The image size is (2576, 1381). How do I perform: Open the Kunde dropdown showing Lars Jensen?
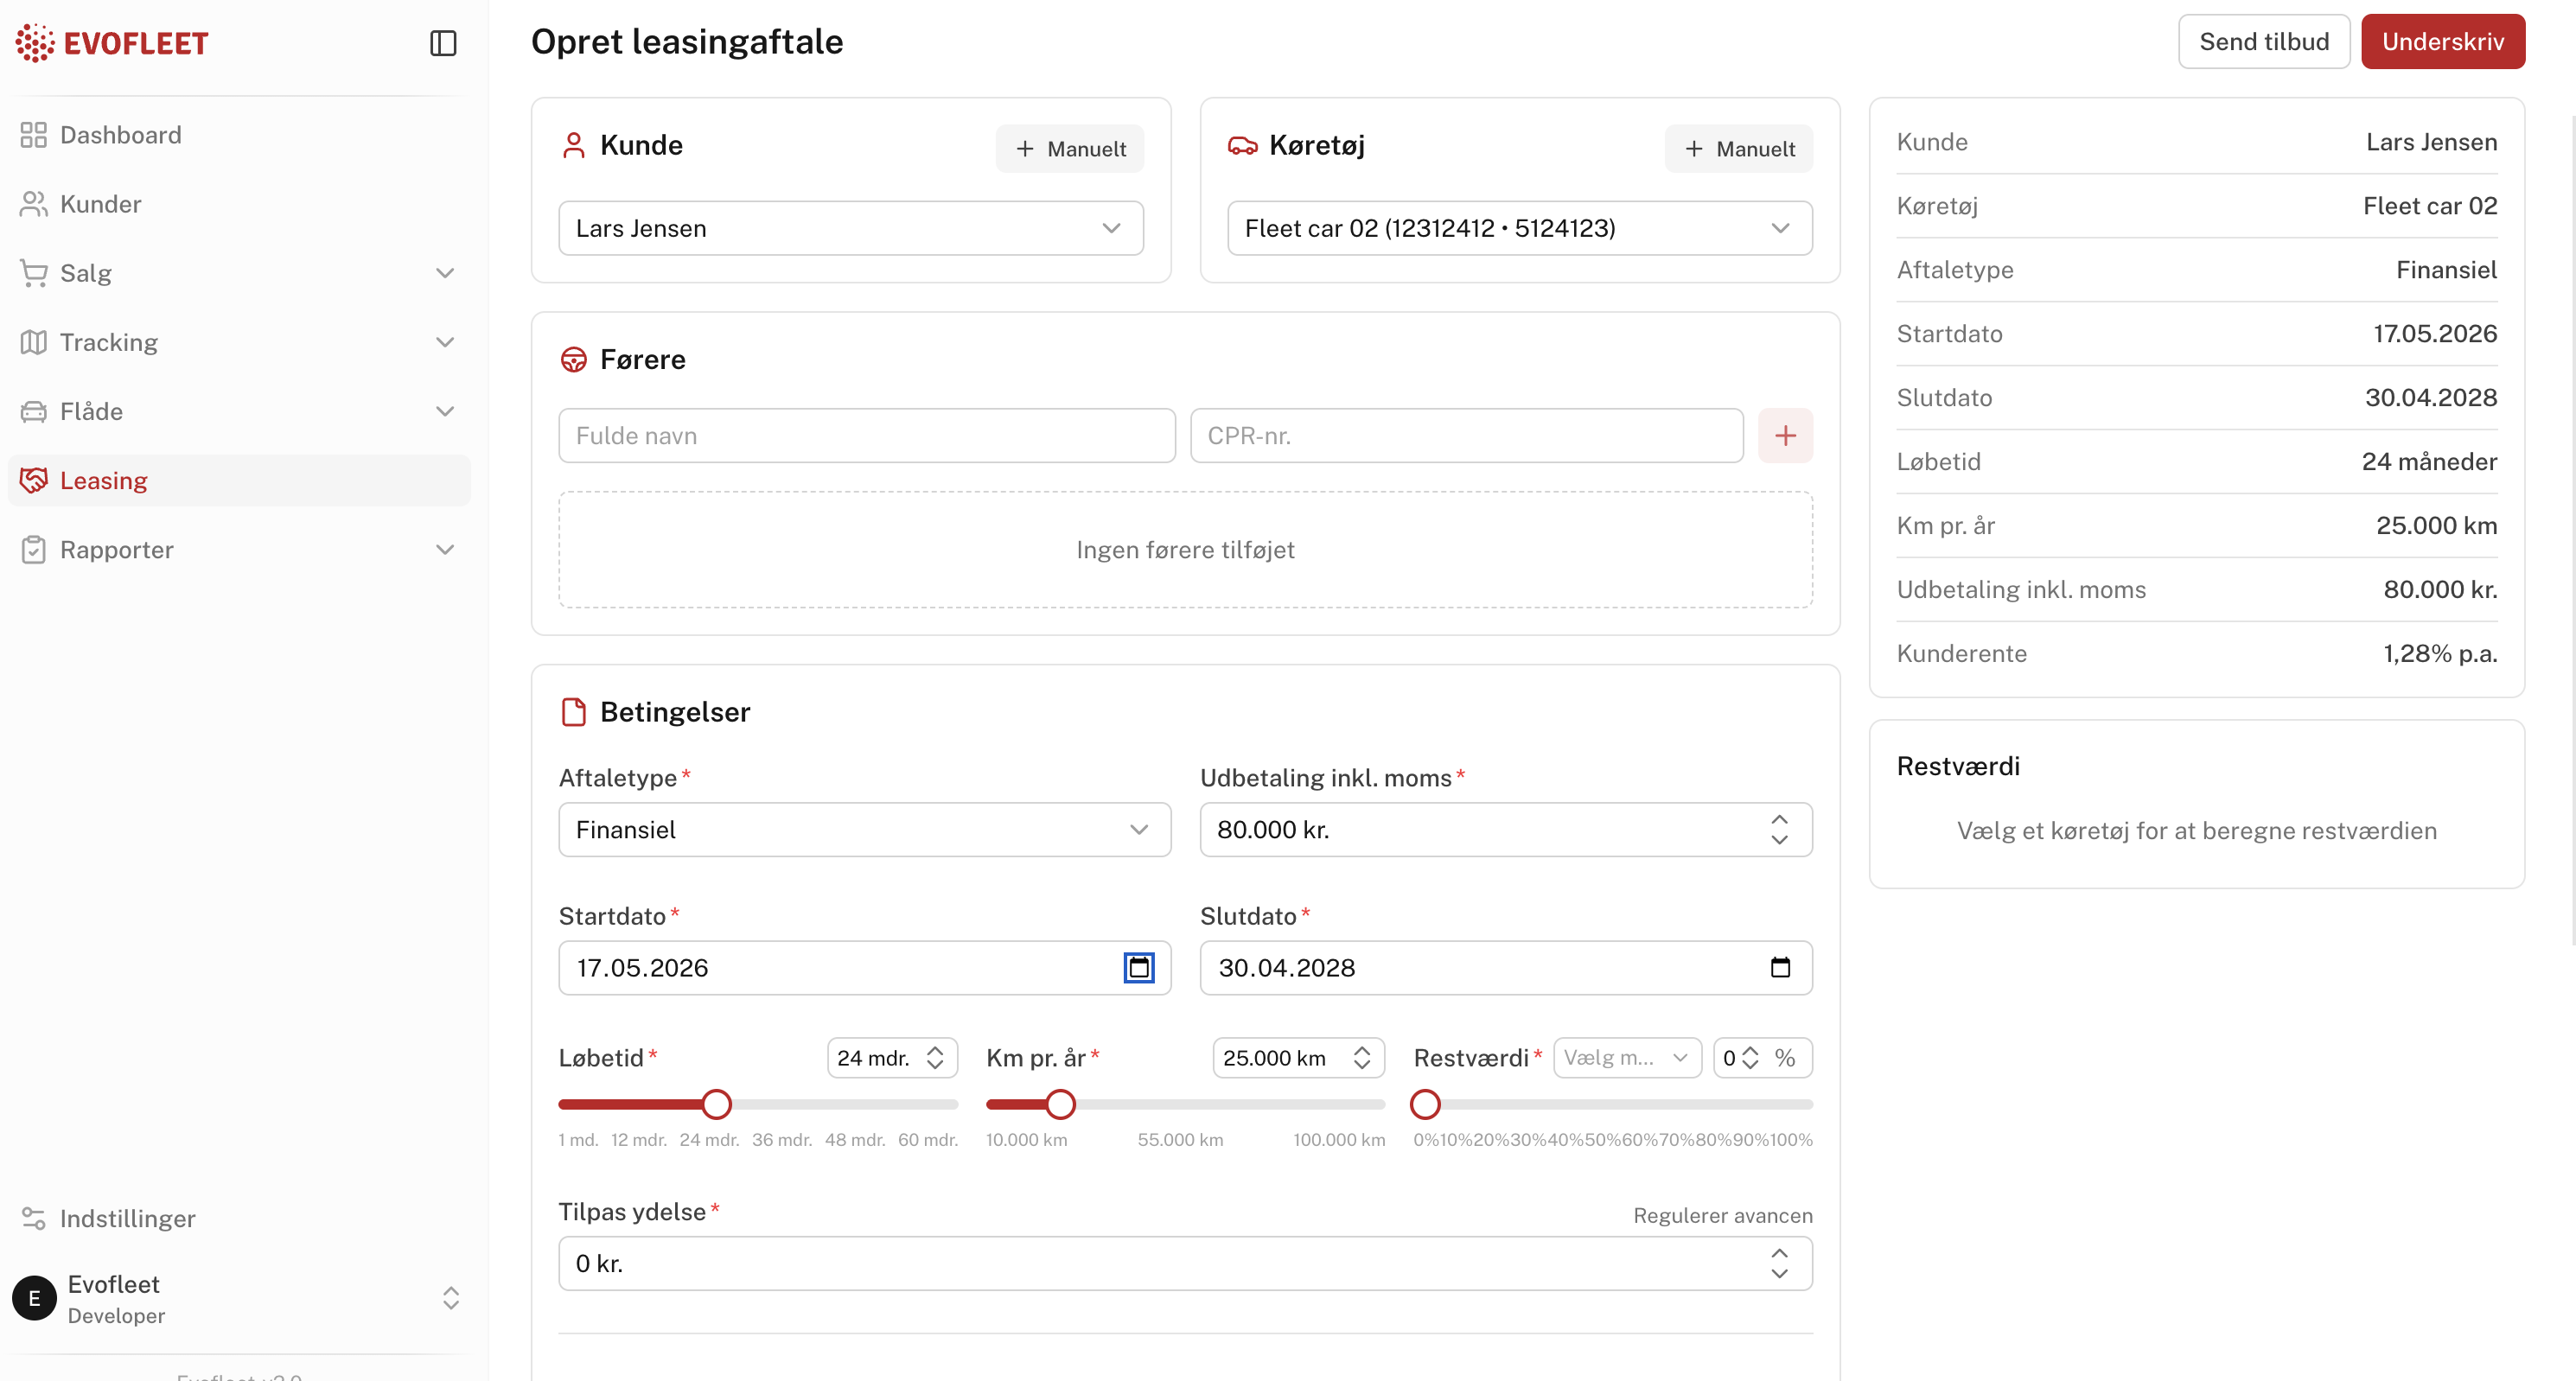[851, 228]
